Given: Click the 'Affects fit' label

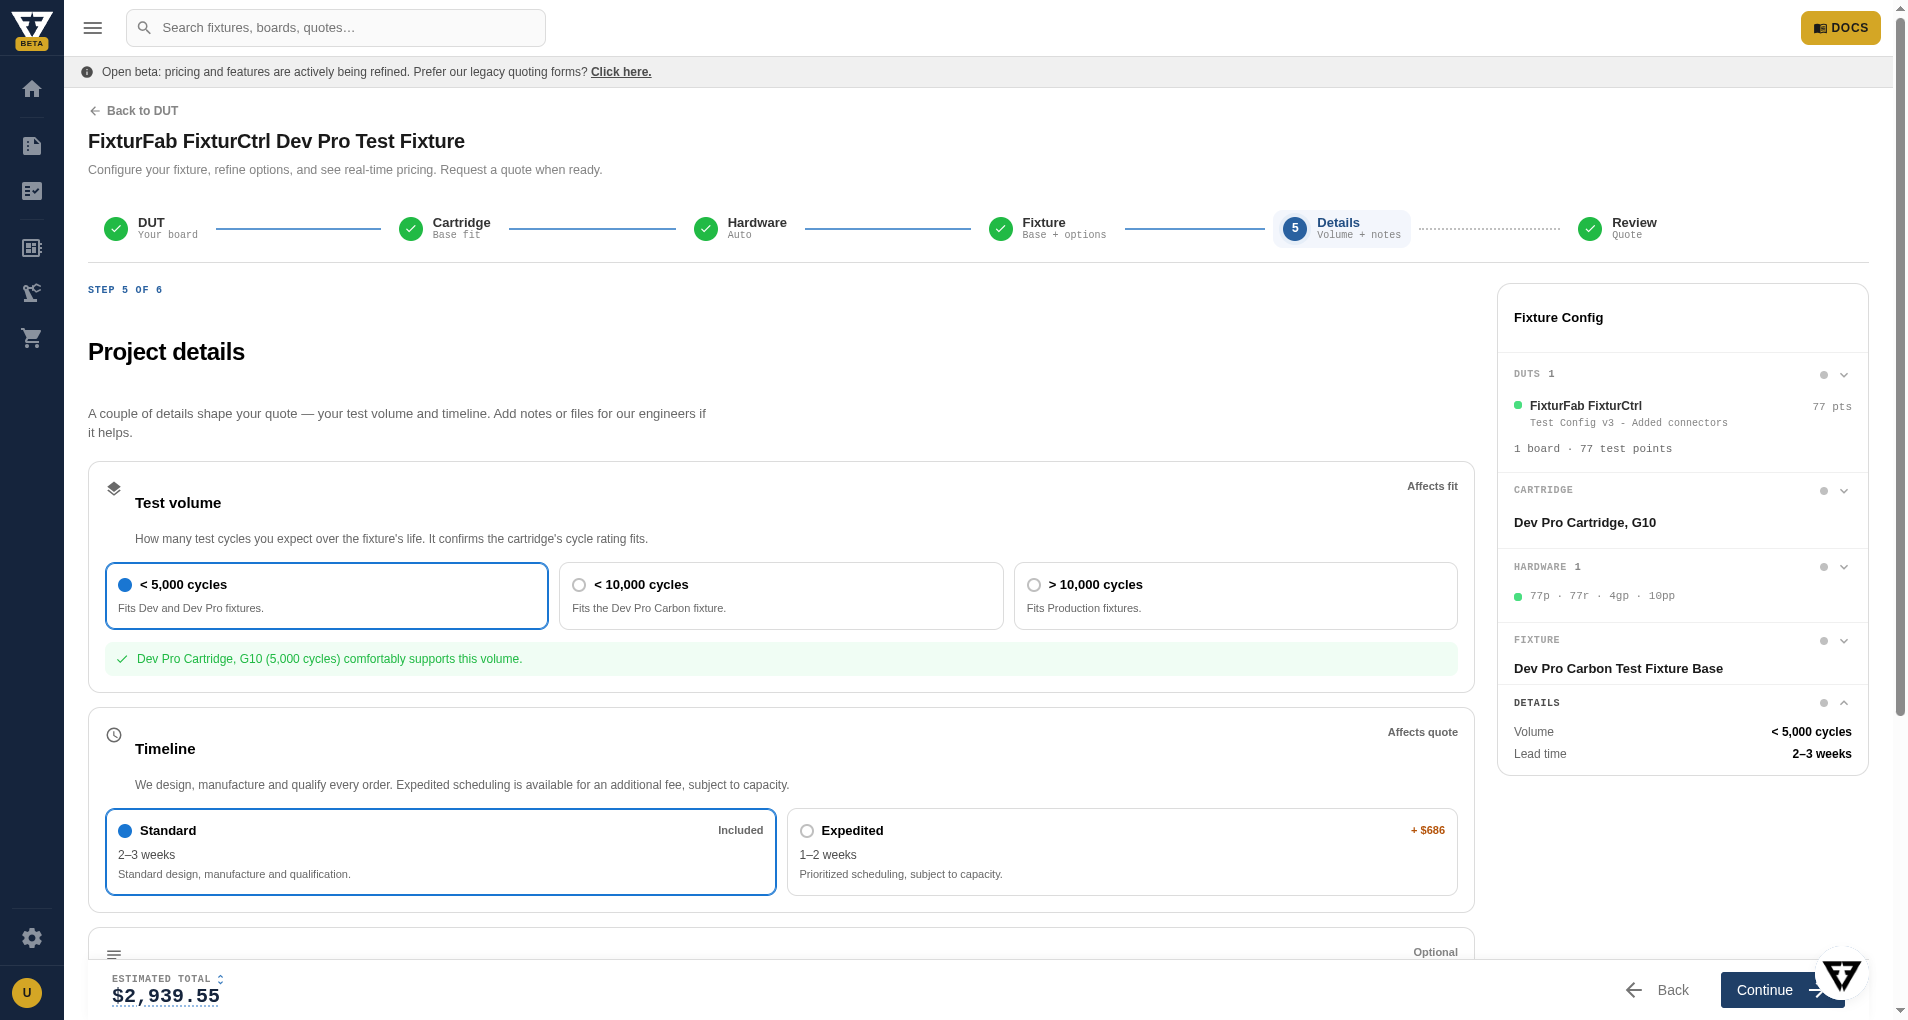Looking at the screenshot, I should [x=1432, y=486].
